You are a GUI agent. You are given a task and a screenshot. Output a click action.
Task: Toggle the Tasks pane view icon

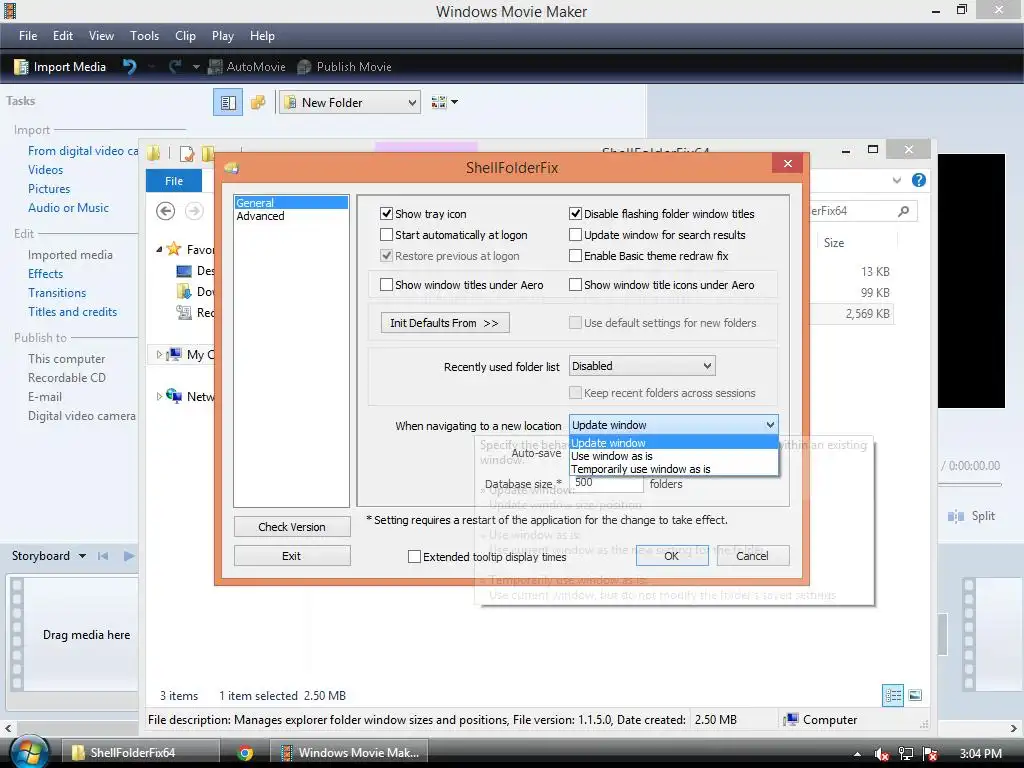[228, 103]
